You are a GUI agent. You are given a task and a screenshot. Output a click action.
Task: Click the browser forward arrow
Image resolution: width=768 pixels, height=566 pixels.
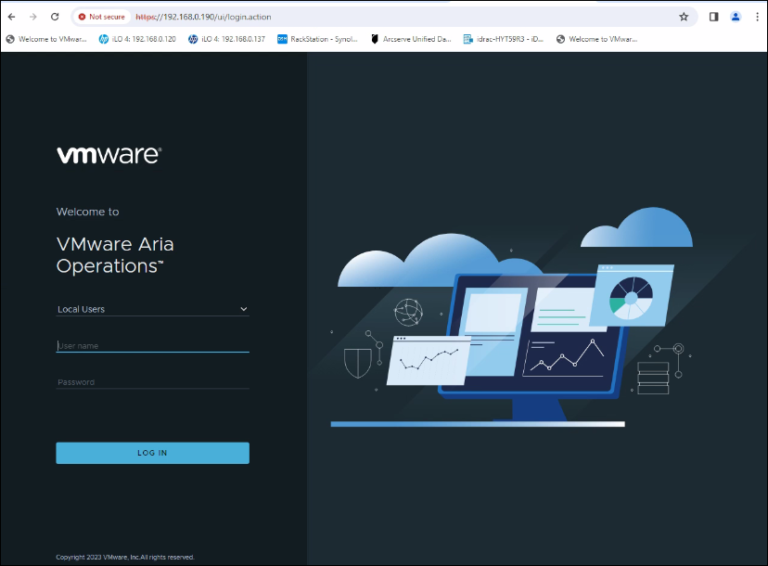32,17
